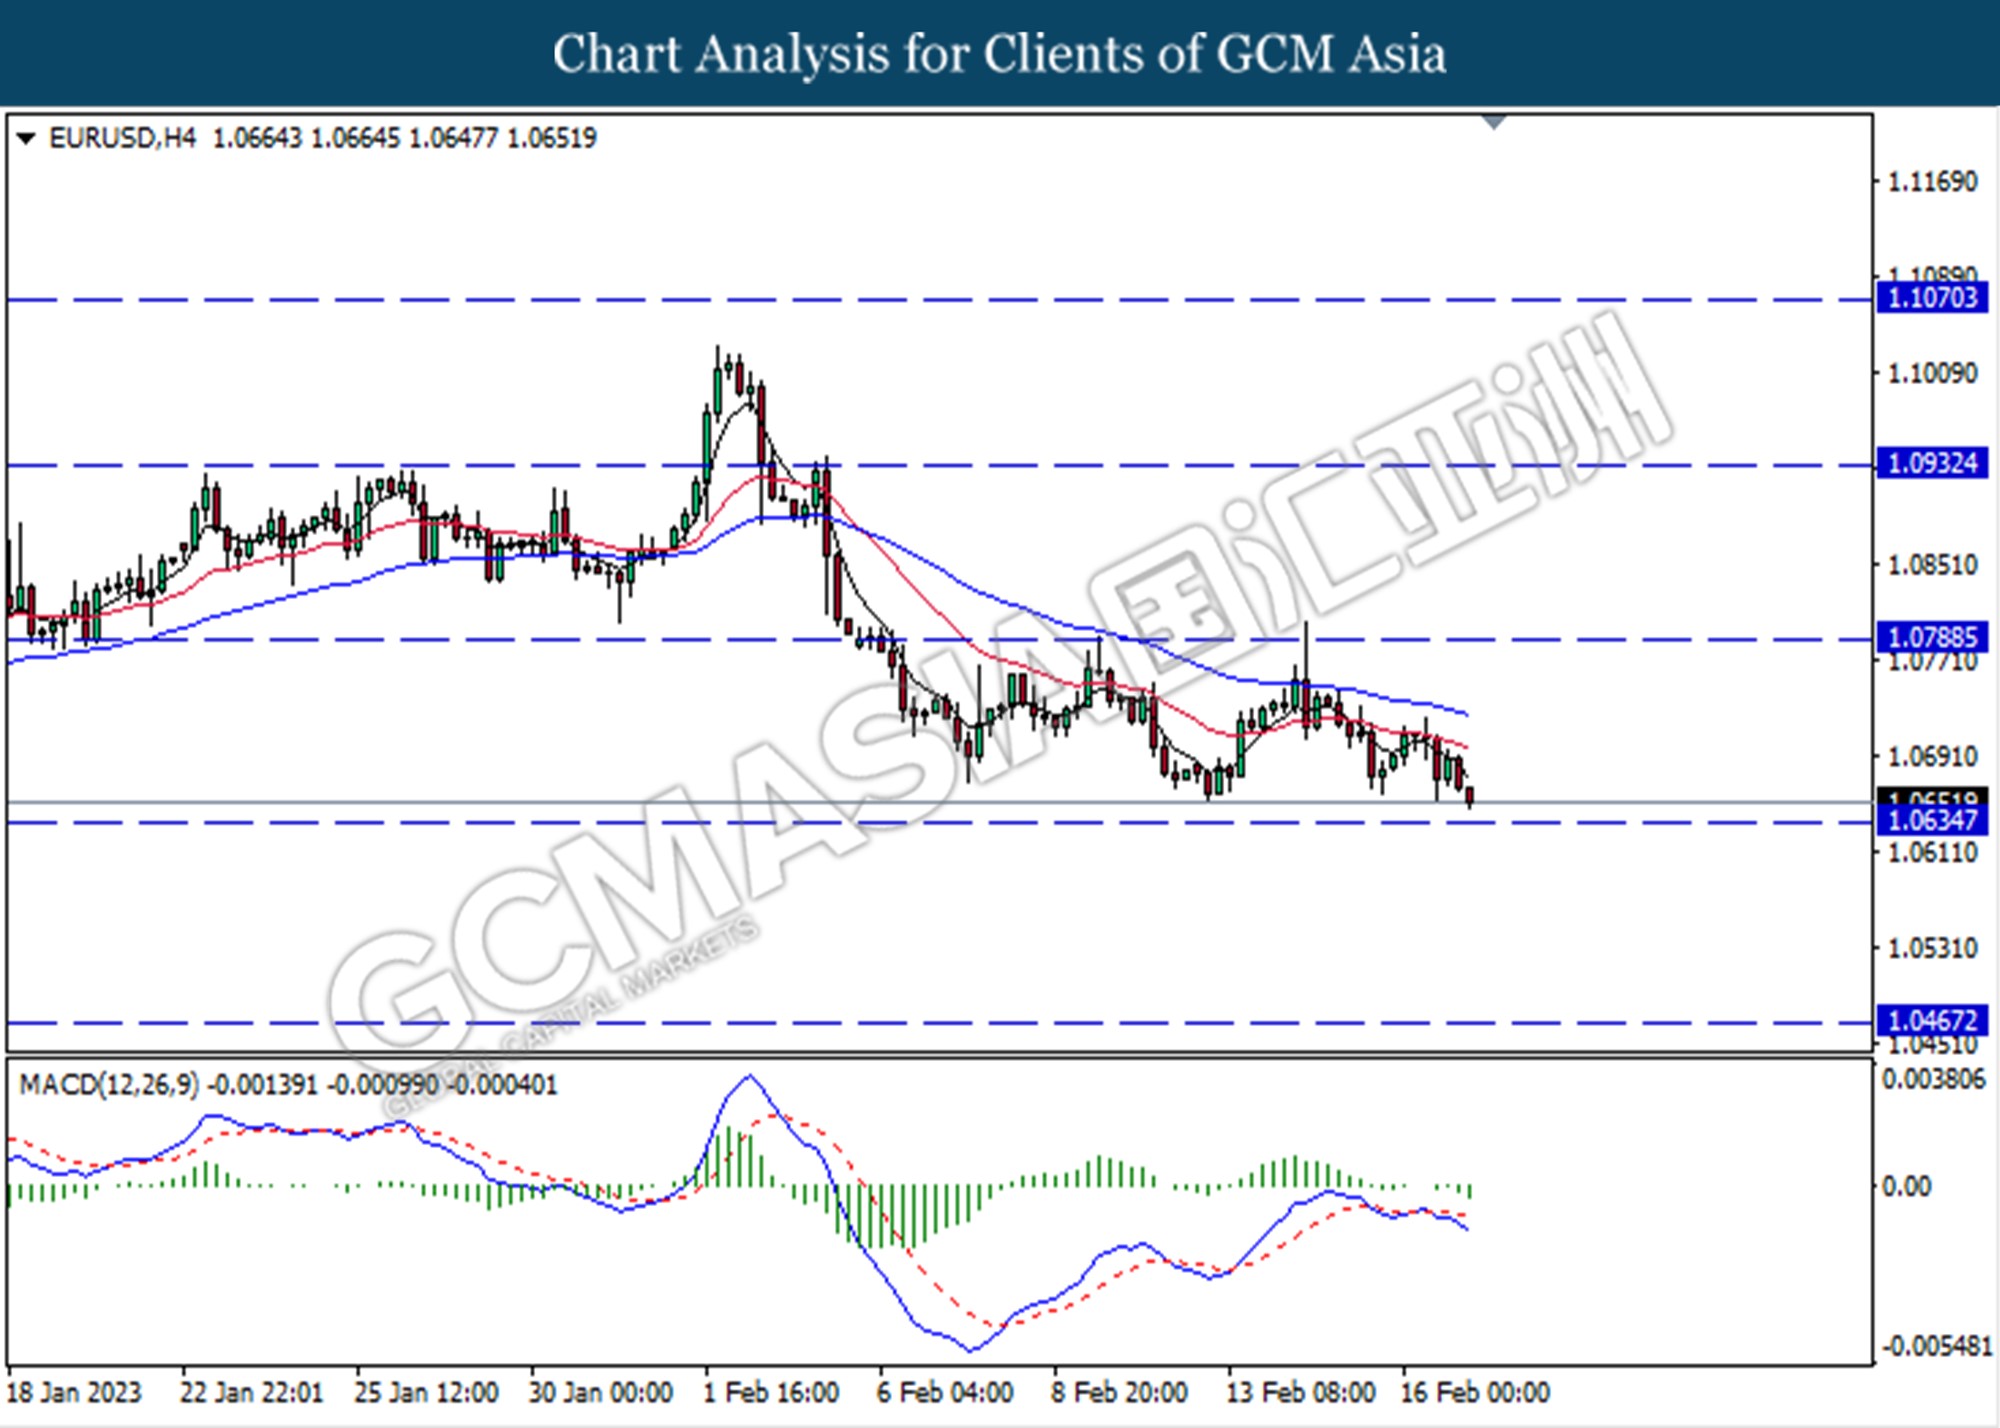Click the Chart Analysis for Clients title banner
The height and width of the screenshot is (1428, 2000).
click(x=999, y=53)
